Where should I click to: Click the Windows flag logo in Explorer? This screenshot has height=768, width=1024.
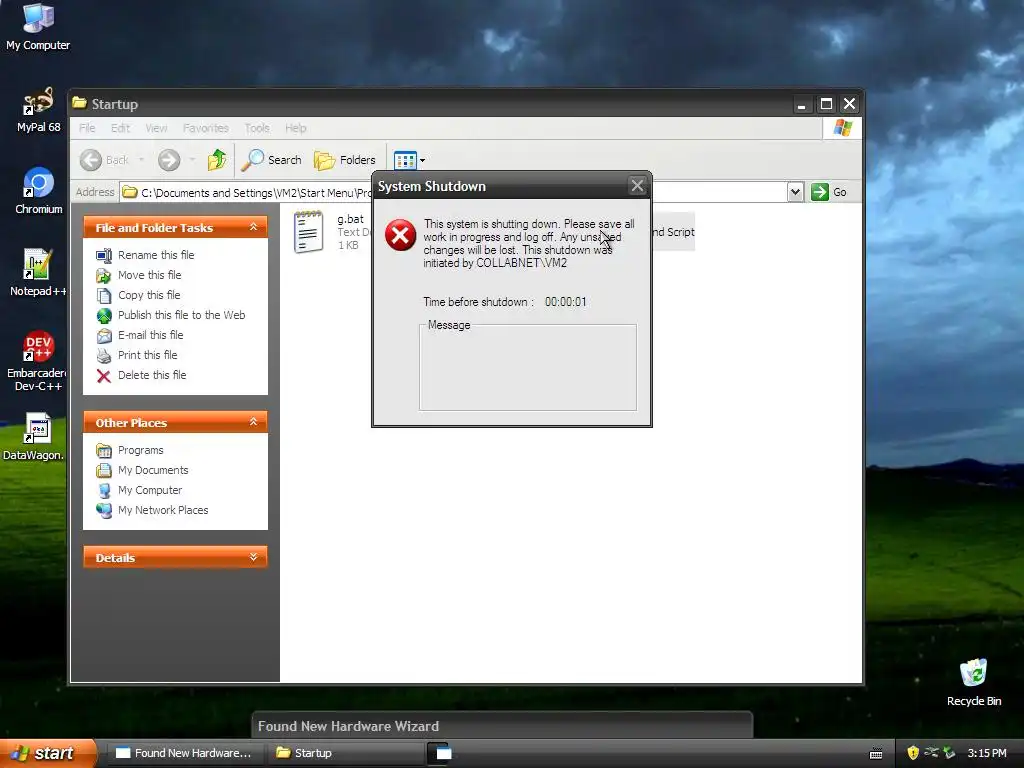pos(842,127)
